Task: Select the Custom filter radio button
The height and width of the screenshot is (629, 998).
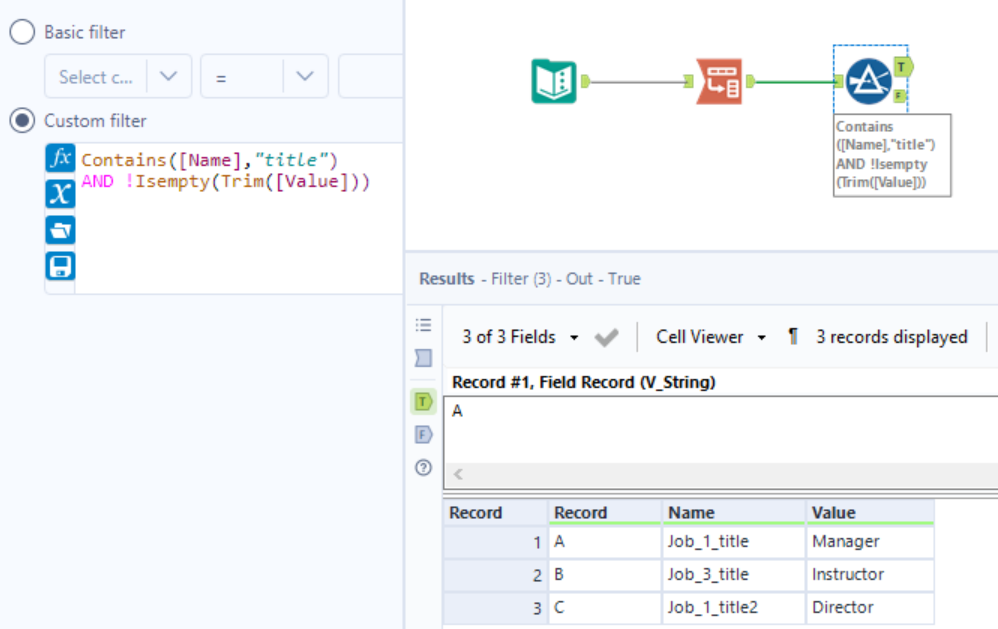Action: tap(21, 121)
